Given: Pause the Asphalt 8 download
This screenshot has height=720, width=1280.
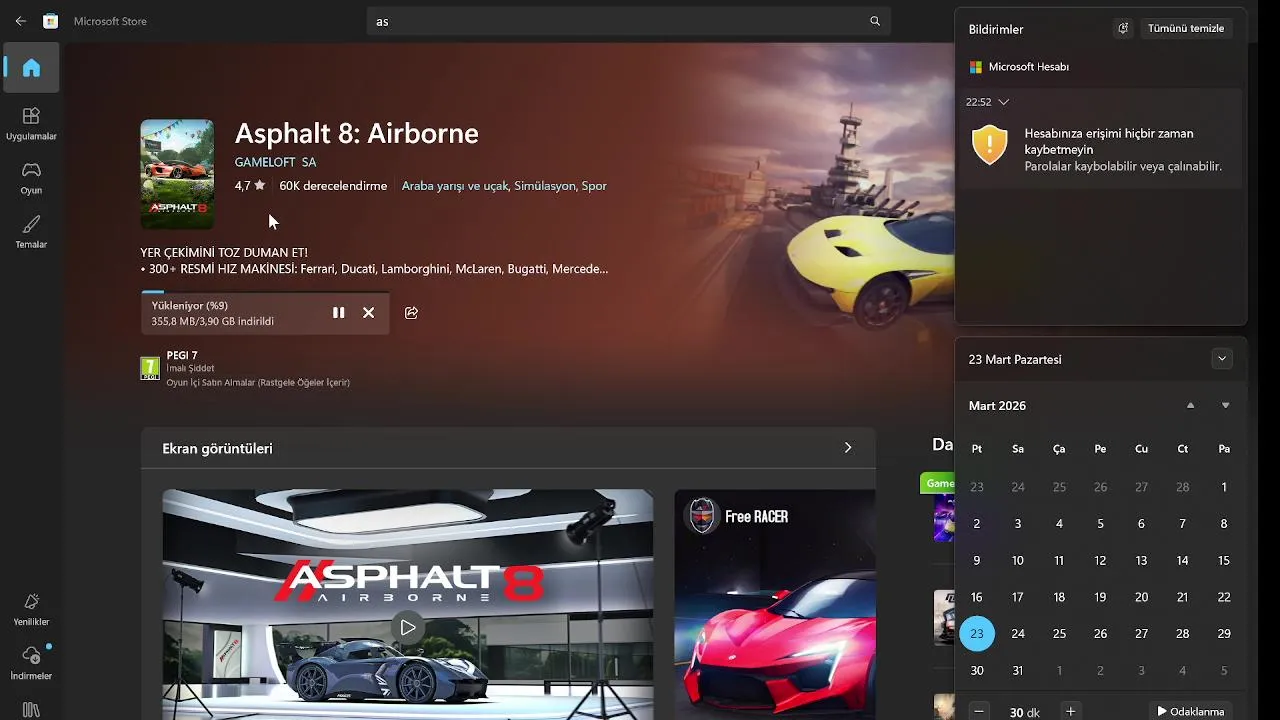Looking at the screenshot, I should point(338,313).
